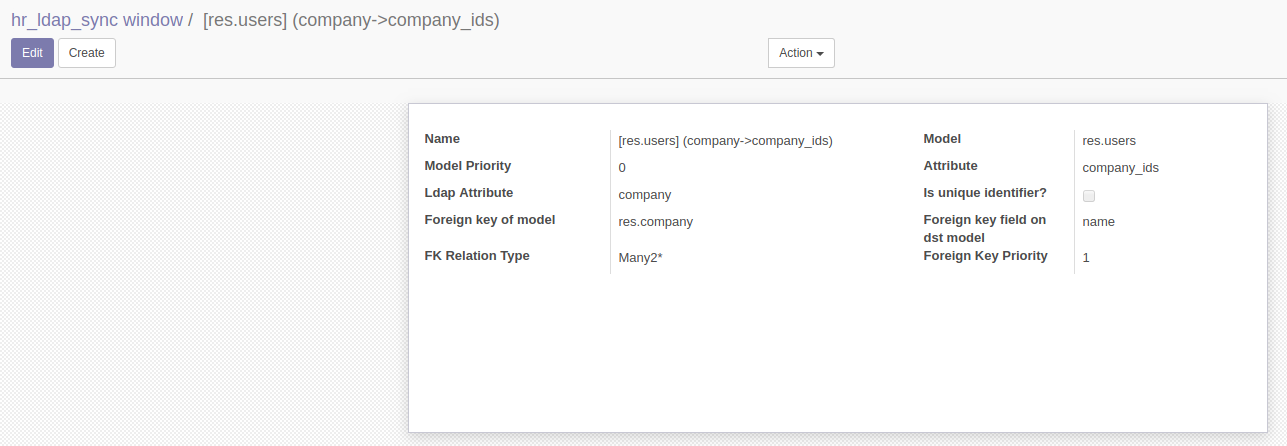Click the company_ids Attribute value
Viewport: 1287px width, 446px height.
(x=1120, y=168)
